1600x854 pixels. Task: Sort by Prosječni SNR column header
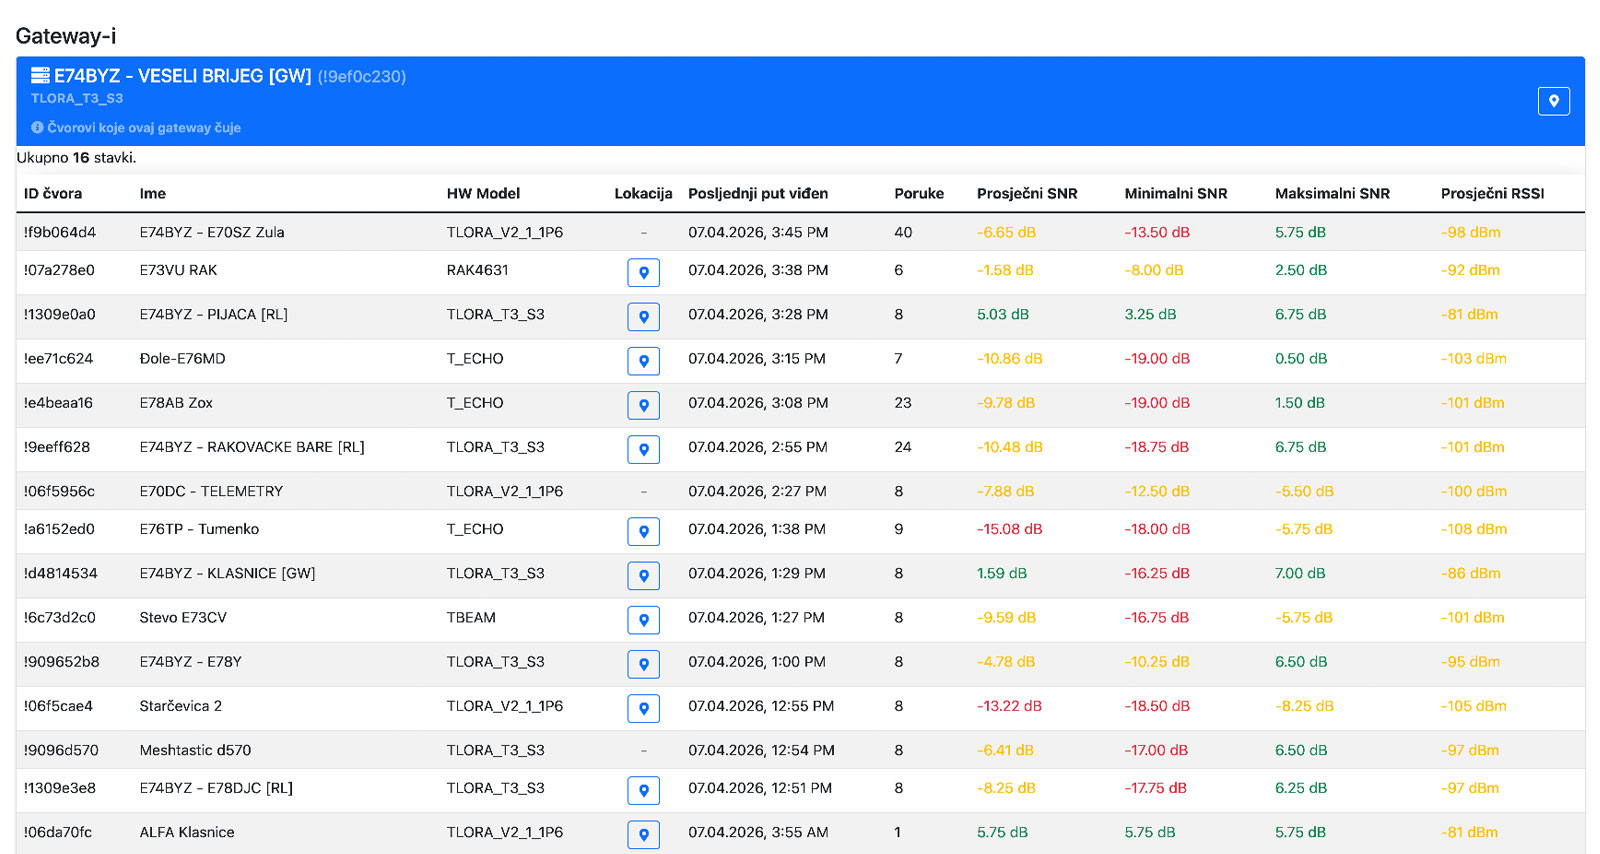tap(1026, 194)
